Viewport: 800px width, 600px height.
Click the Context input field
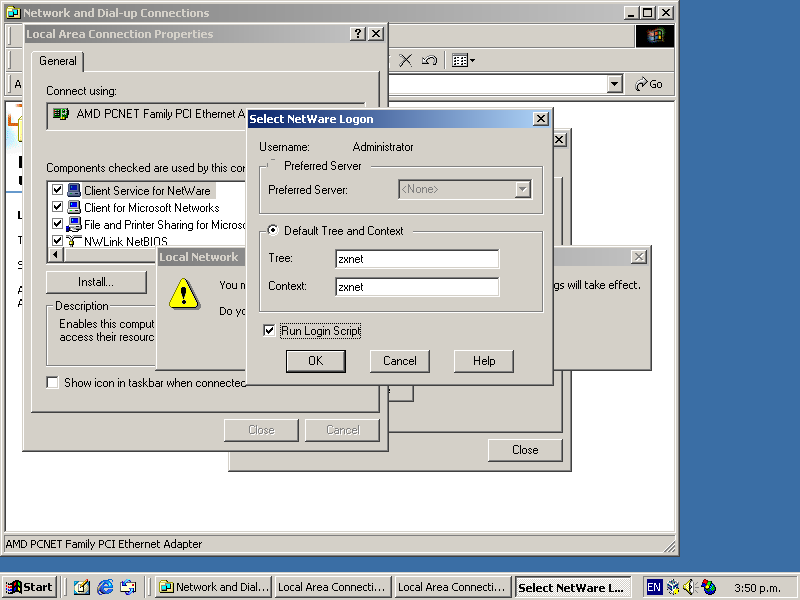tap(417, 287)
